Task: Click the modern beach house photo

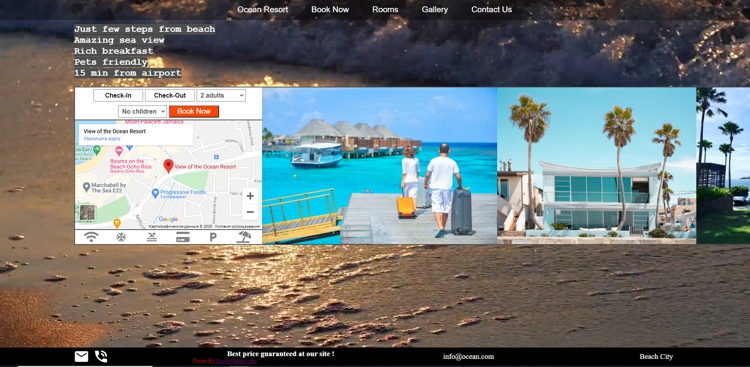Action: 596,166
